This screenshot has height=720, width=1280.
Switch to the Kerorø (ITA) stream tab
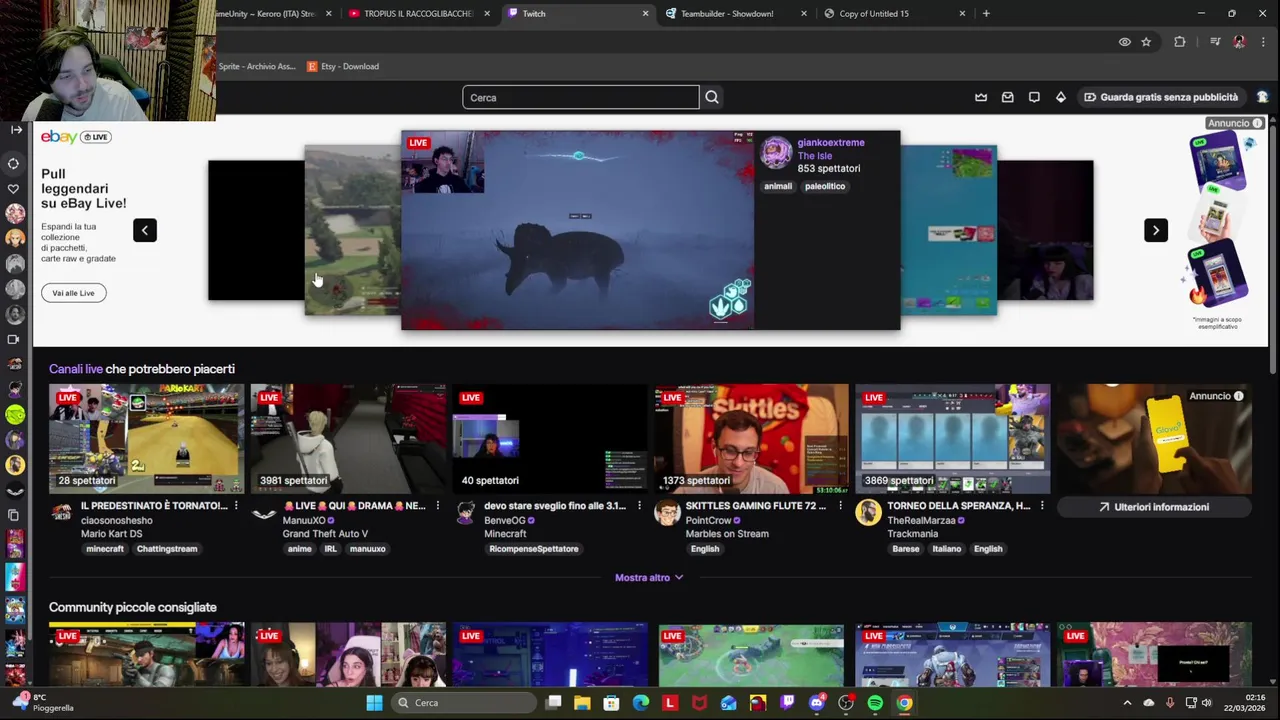274,14
